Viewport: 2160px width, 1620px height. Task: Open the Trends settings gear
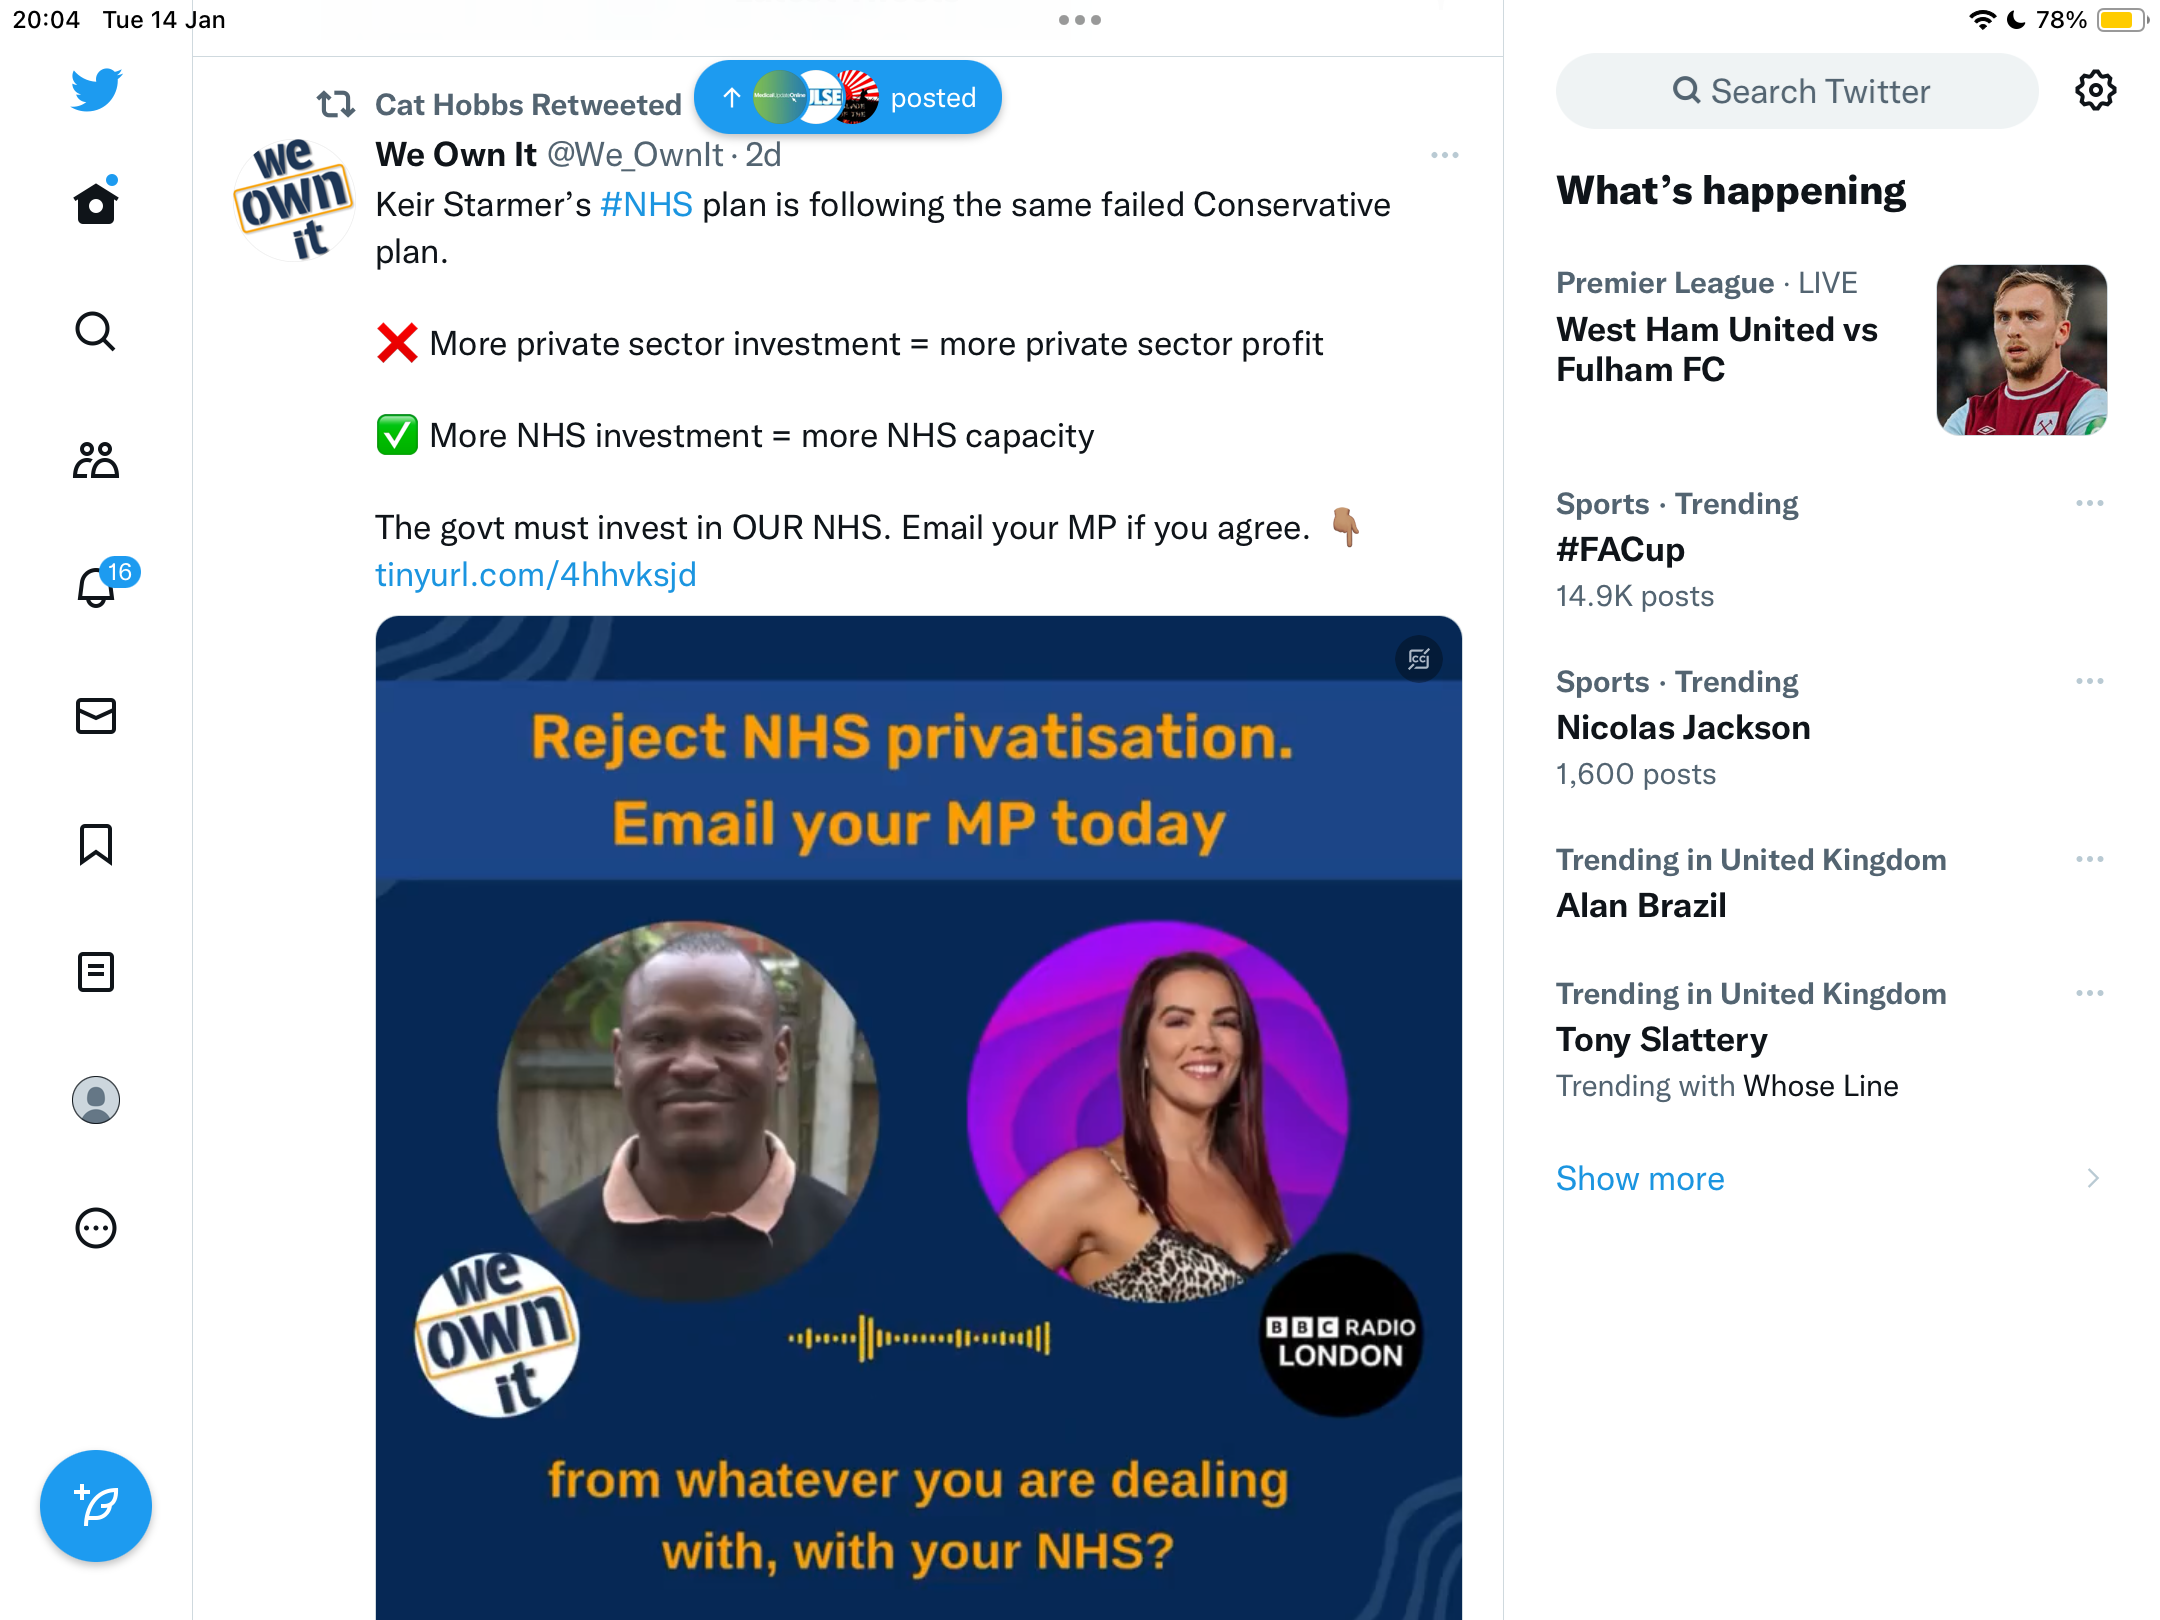click(x=2095, y=91)
